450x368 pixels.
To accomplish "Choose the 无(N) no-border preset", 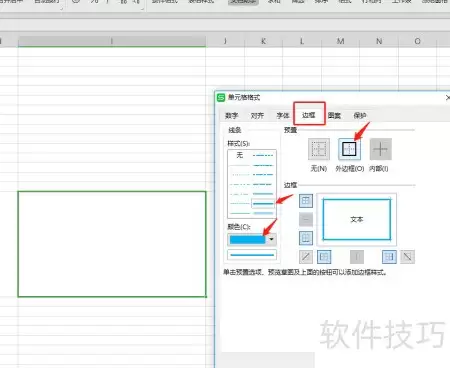I will pos(319,149).
